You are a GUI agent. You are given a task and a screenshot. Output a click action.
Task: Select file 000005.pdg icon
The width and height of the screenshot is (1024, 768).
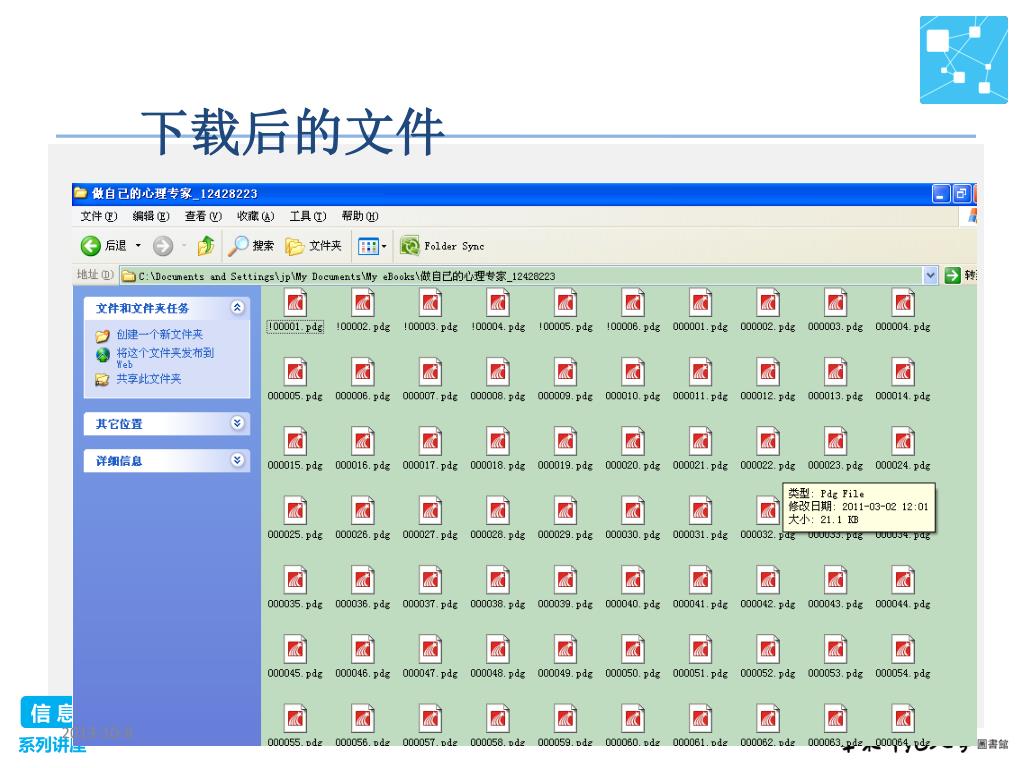295,372
